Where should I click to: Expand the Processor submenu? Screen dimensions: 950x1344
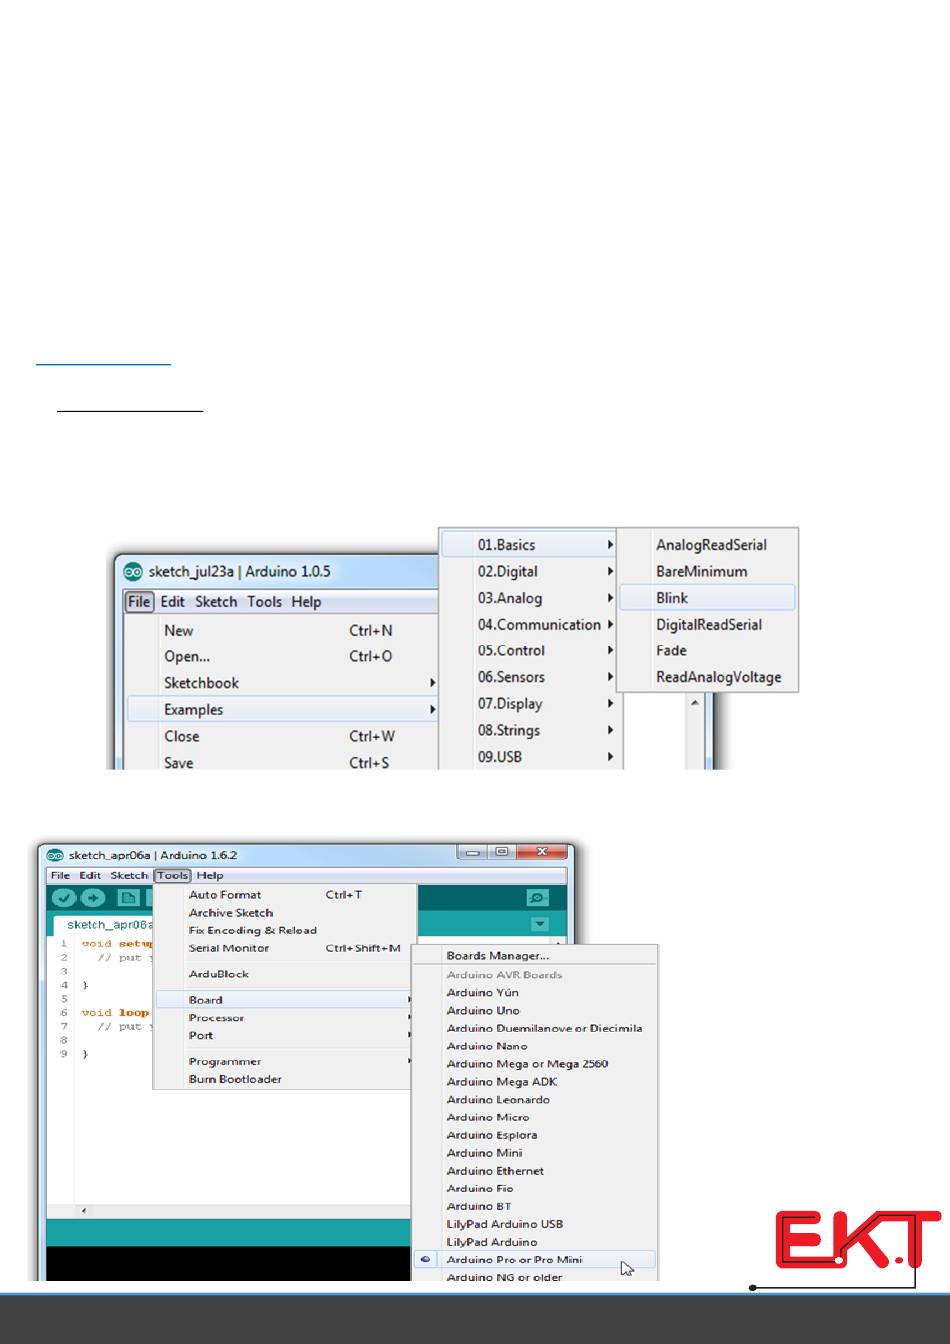pos(217,1018)
